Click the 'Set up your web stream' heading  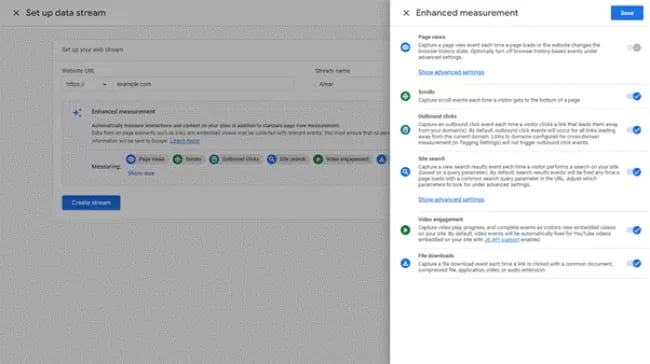pyautogui.click(x=92, y=50)
